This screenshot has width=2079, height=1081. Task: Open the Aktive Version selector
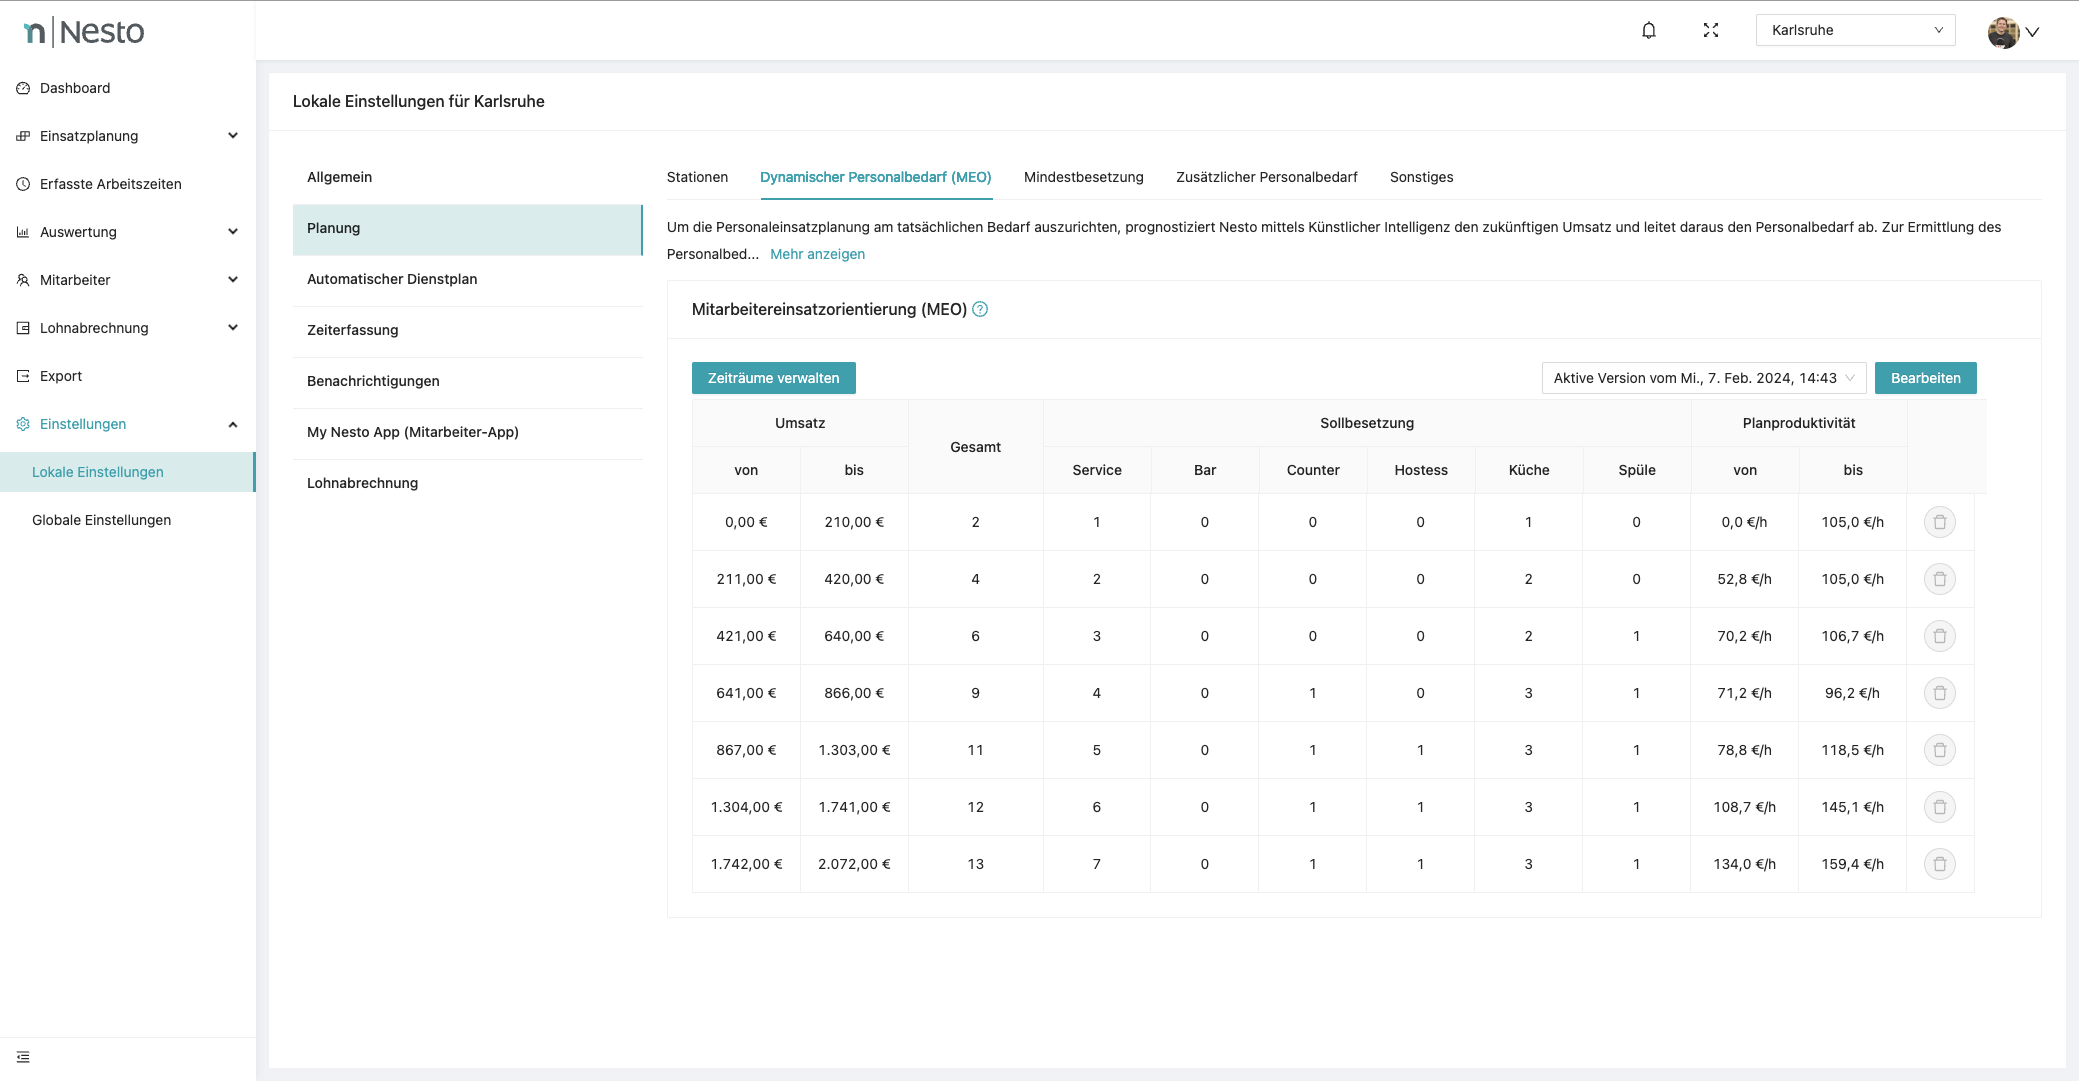point(1703,378)
